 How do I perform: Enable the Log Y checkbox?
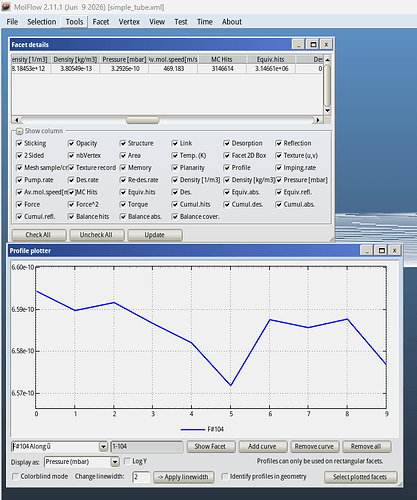127,461
